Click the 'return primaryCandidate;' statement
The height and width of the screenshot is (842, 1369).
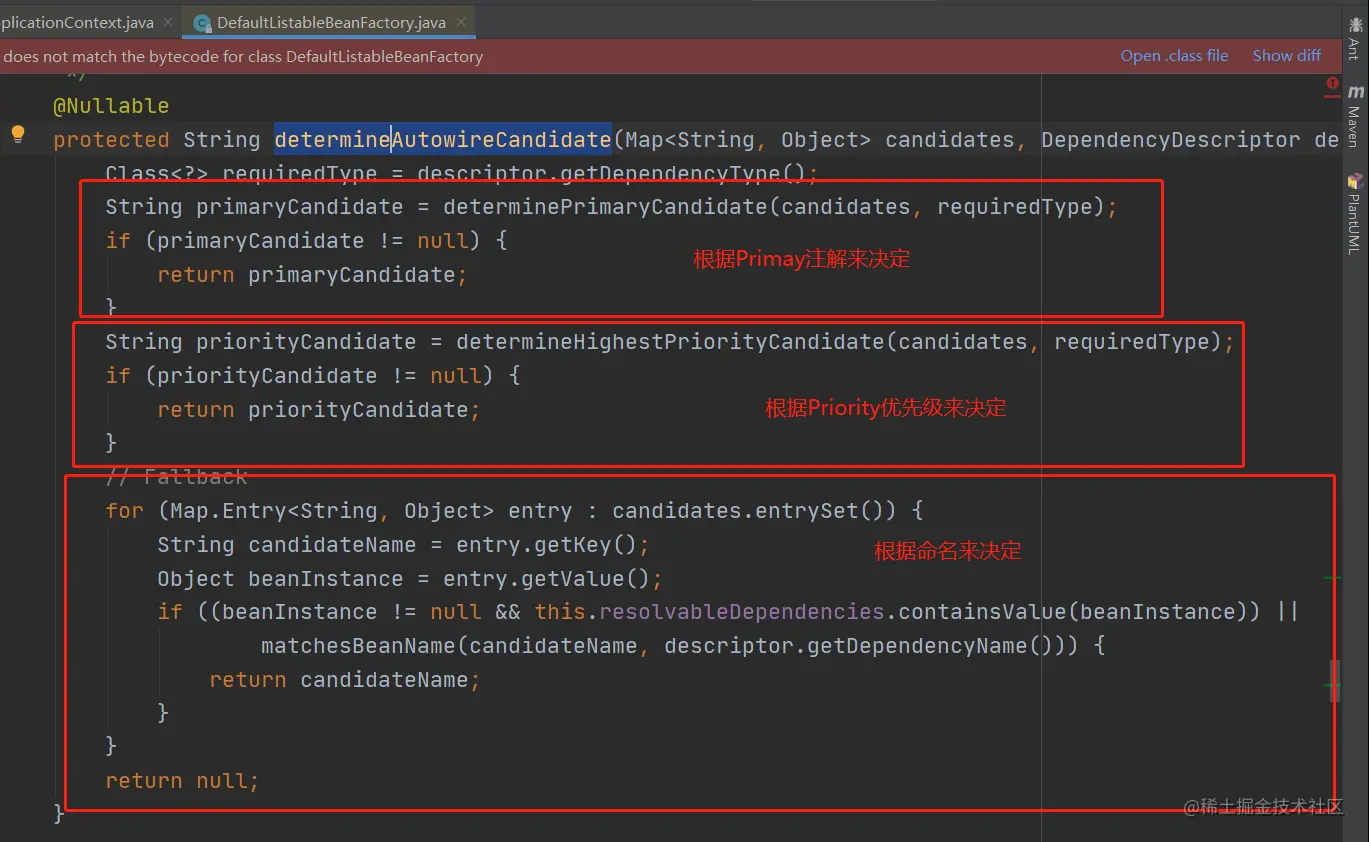click(312, 275)
